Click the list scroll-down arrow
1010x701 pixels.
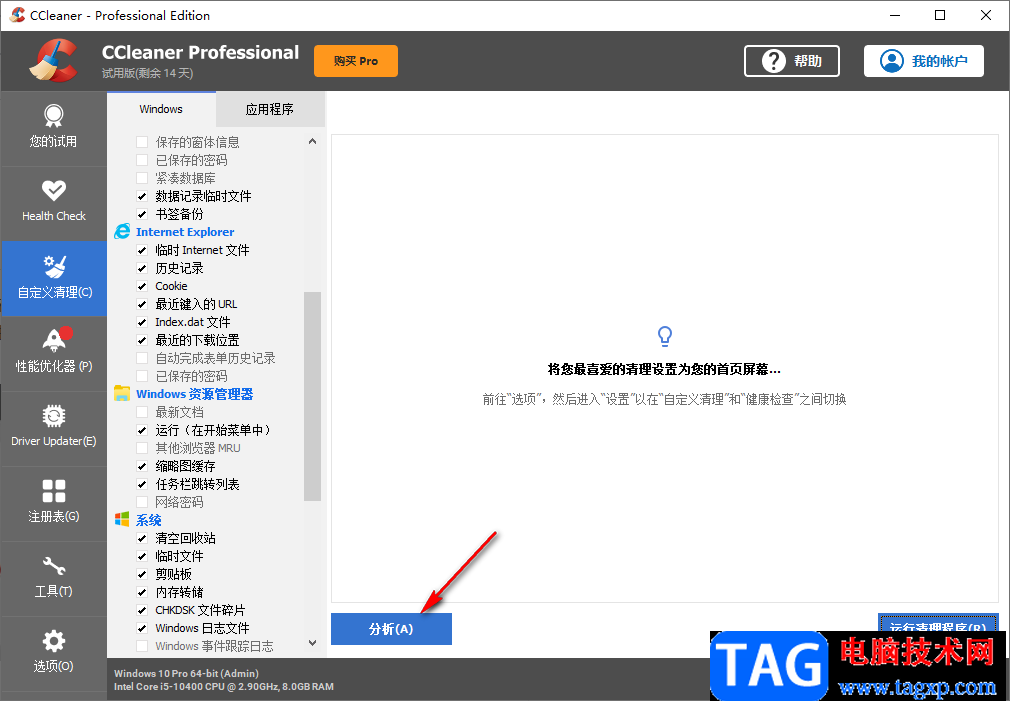click(312, 643)
